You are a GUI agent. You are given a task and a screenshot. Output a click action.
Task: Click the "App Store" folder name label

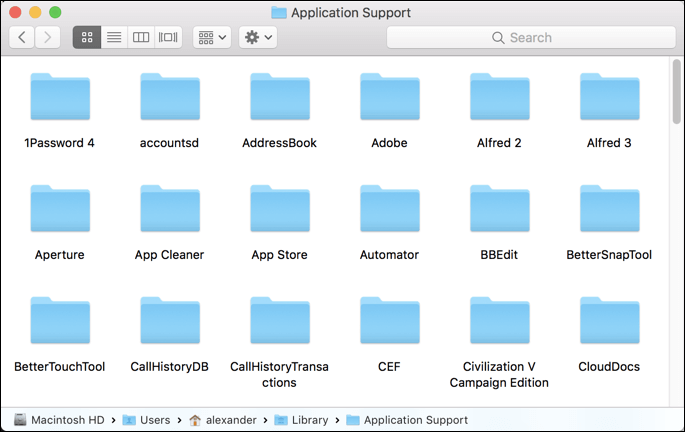(279, 255)
